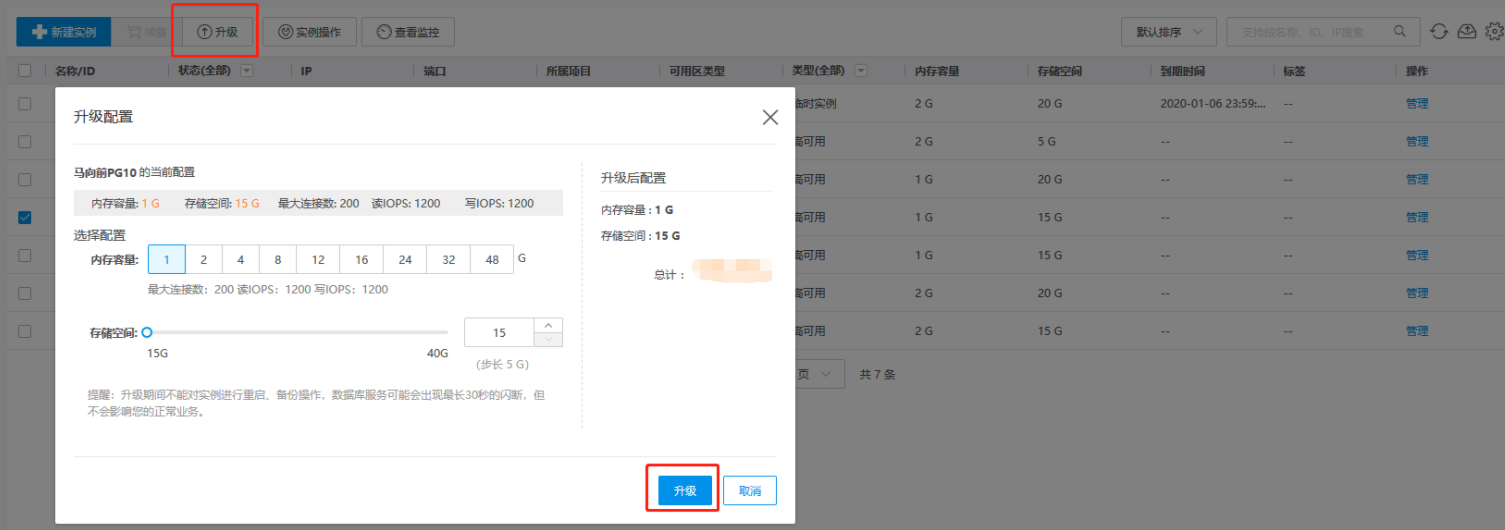Click the 名称/ID column header
1505x530 pixels.
pyautogui.click(x=75, y=71)
